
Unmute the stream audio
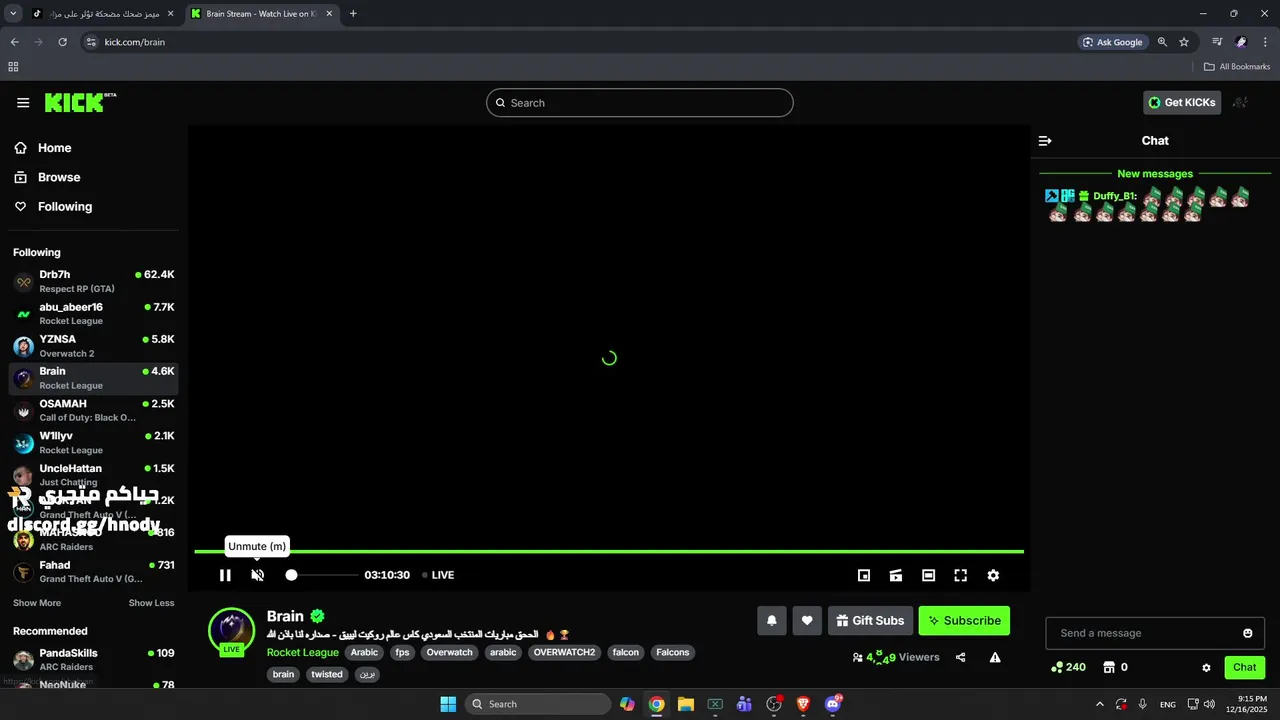(257, 575)
